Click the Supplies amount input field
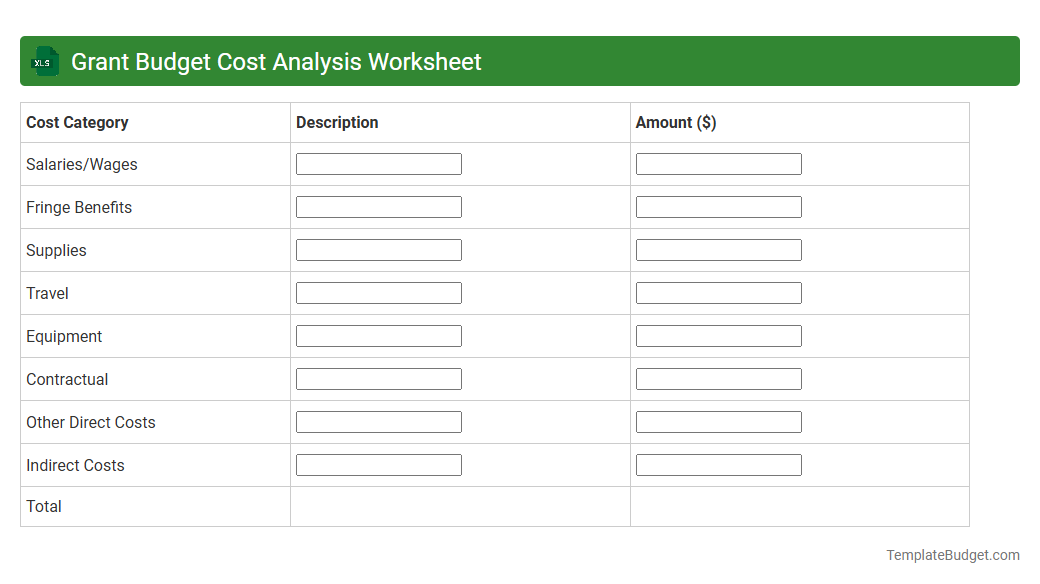The width and height of the screenshot is (1040, 584). click(x=718, y=249)
